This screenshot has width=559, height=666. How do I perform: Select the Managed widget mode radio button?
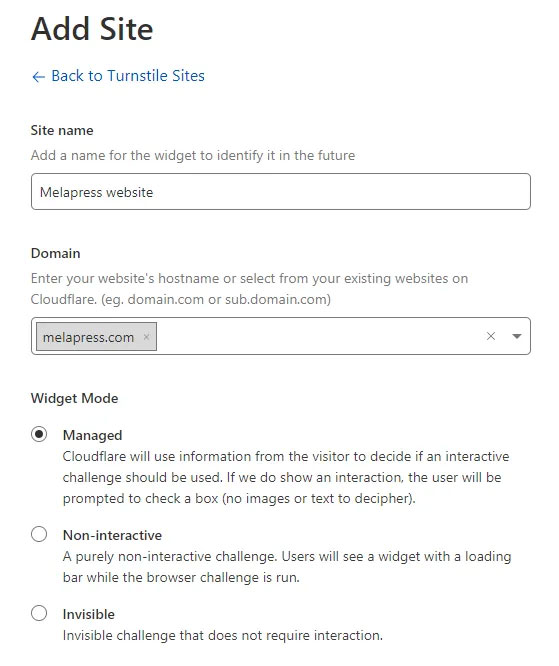point(39,434)
